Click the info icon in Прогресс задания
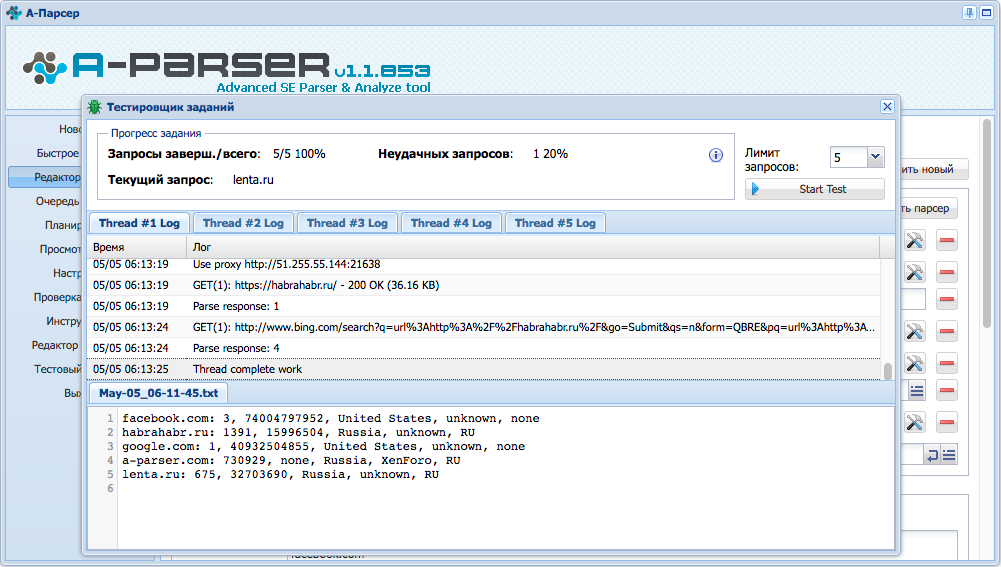Viewport: 1001px width, 567px height. click(x=716, y=155)
